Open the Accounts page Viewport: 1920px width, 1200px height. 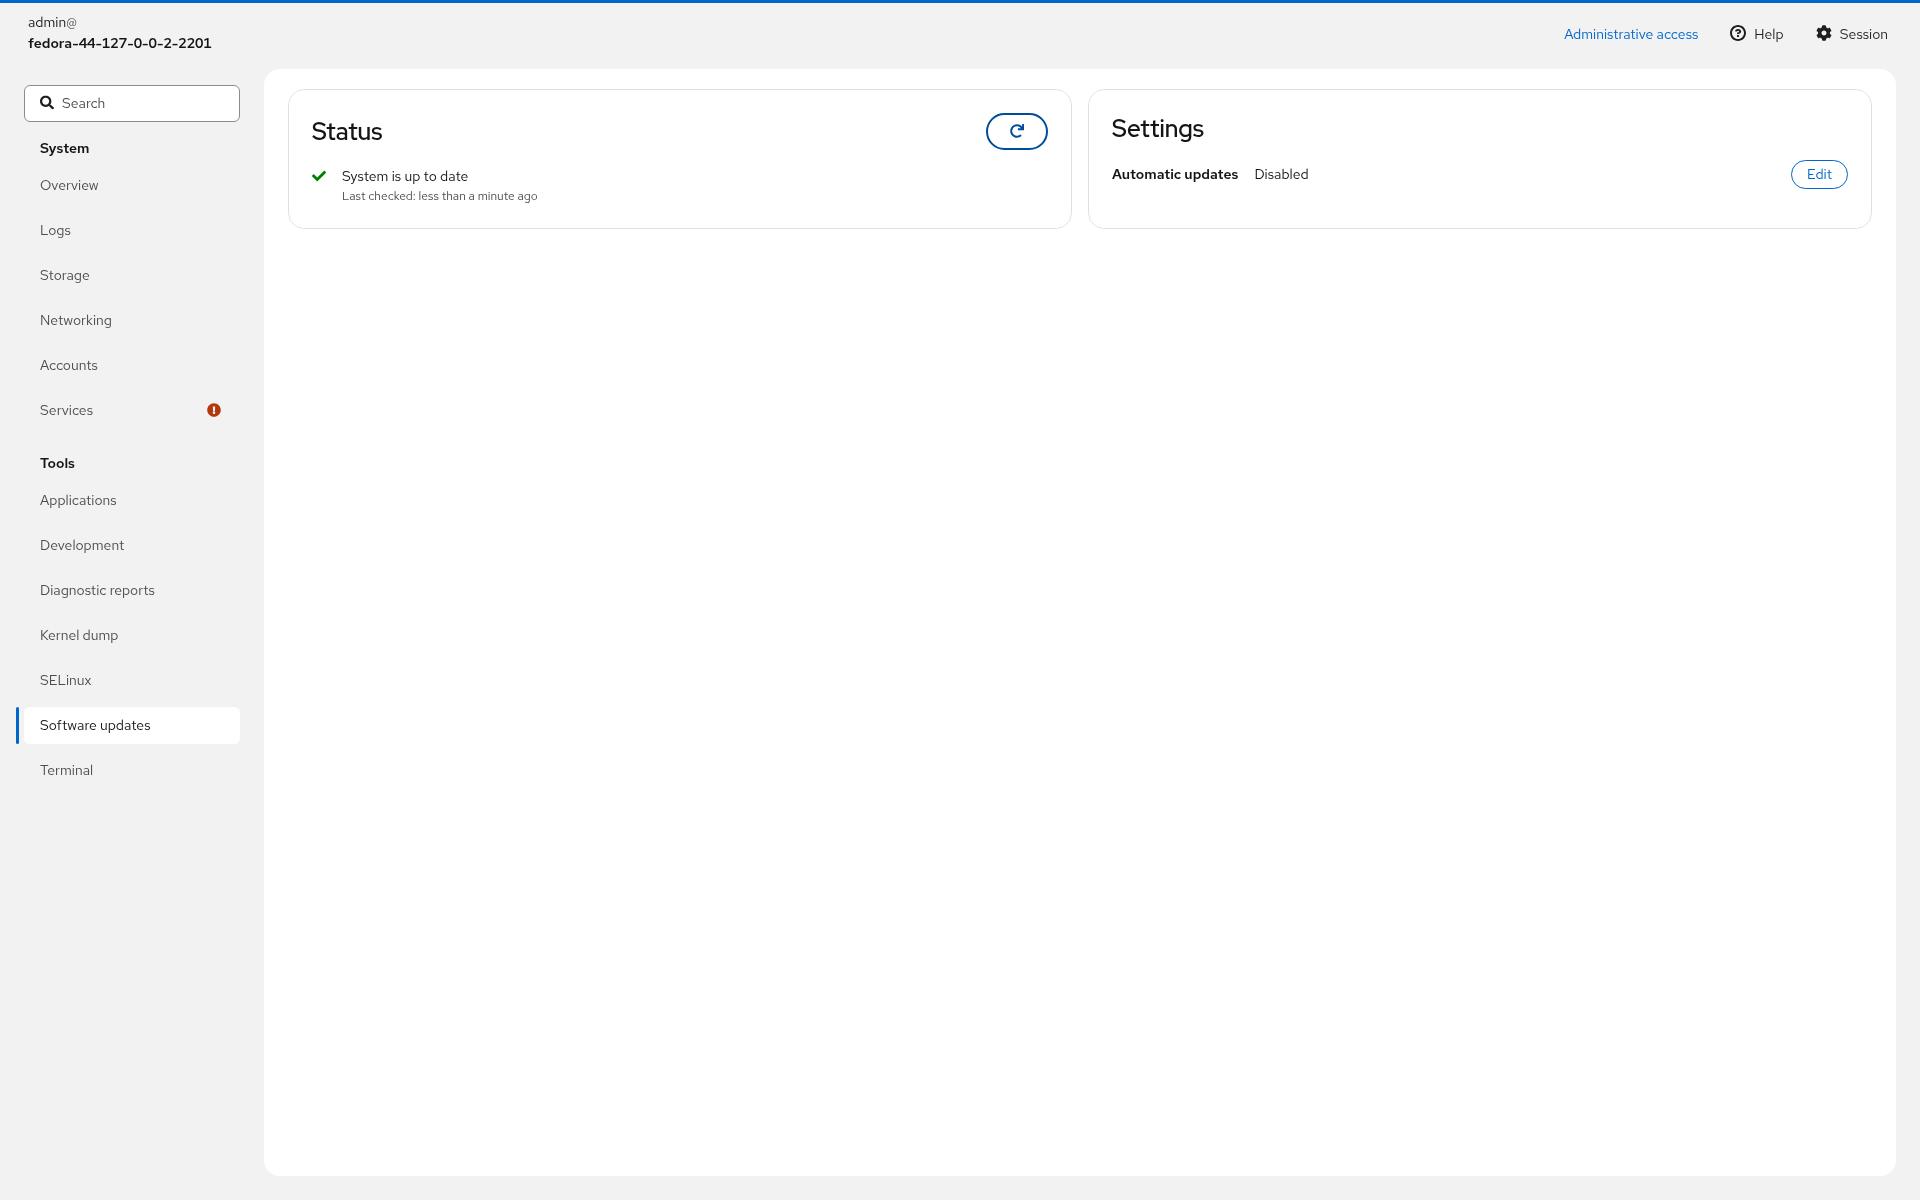coord(128,365)
